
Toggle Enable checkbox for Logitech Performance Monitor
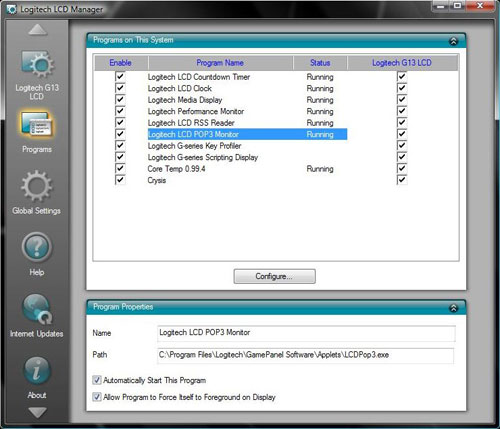(x=120, y=111)
